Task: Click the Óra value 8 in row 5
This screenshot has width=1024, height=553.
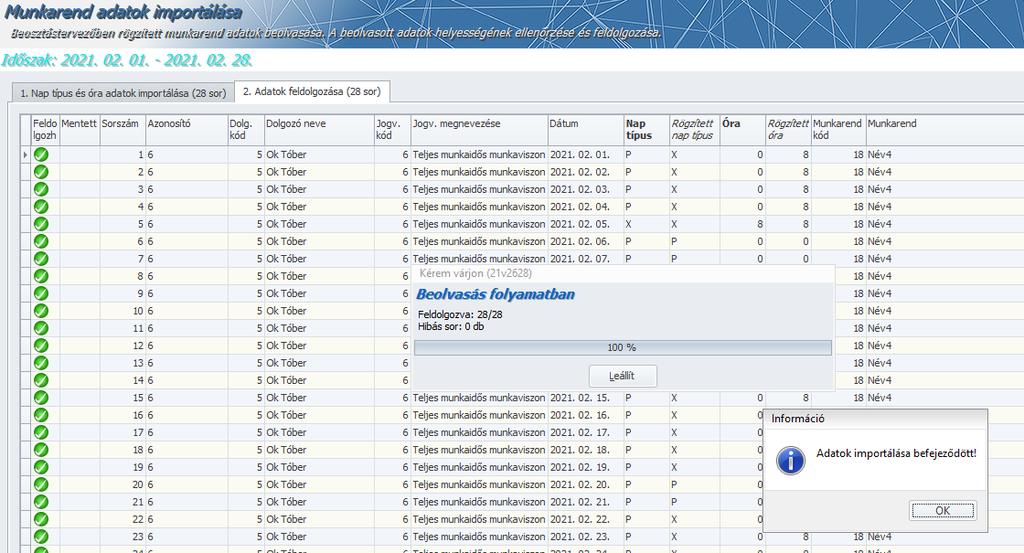Action: click(760, 224)
